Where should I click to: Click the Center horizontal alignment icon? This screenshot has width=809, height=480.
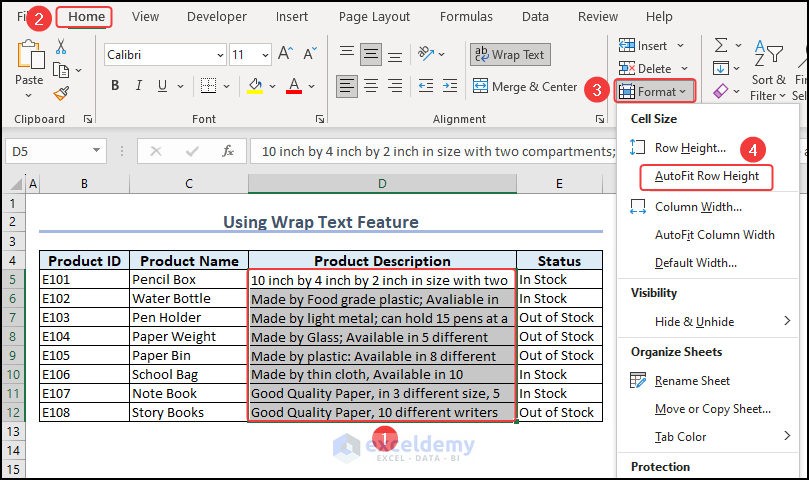click(371, 86)
